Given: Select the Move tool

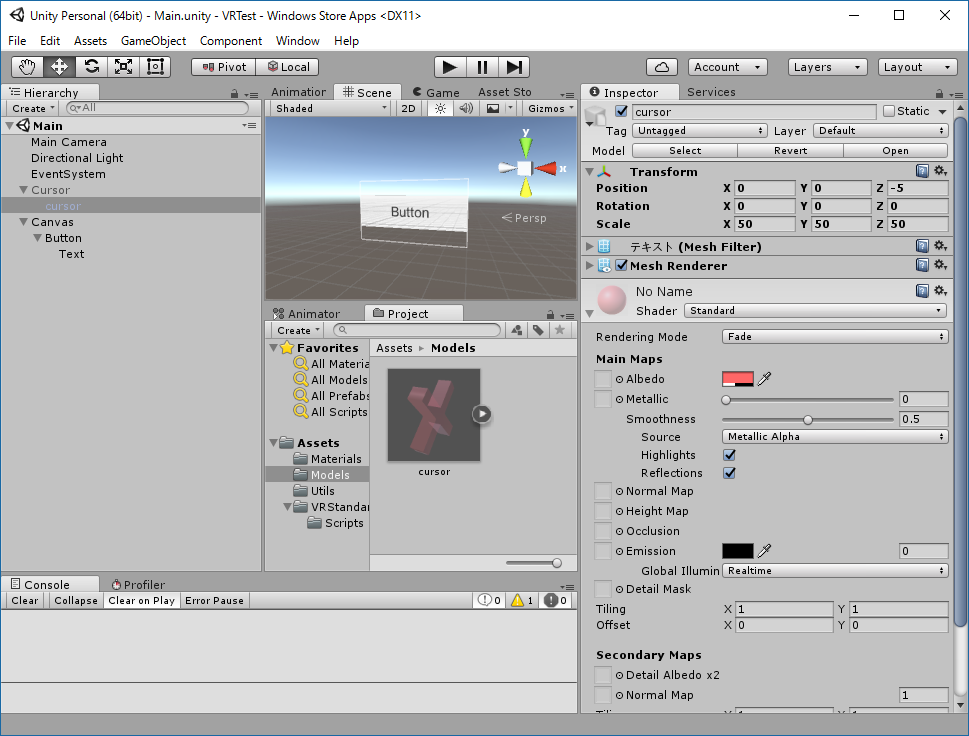Looking at the screenshot, I should pos(59,67).
